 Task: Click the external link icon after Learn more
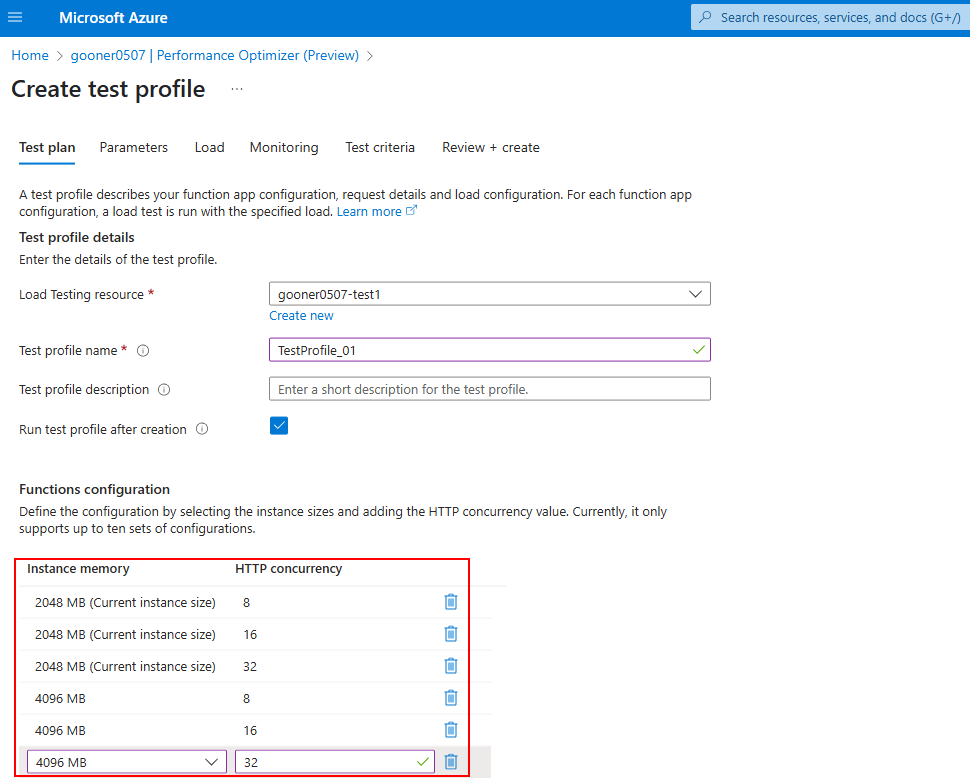pyautogui.click(x=411, y=211)
